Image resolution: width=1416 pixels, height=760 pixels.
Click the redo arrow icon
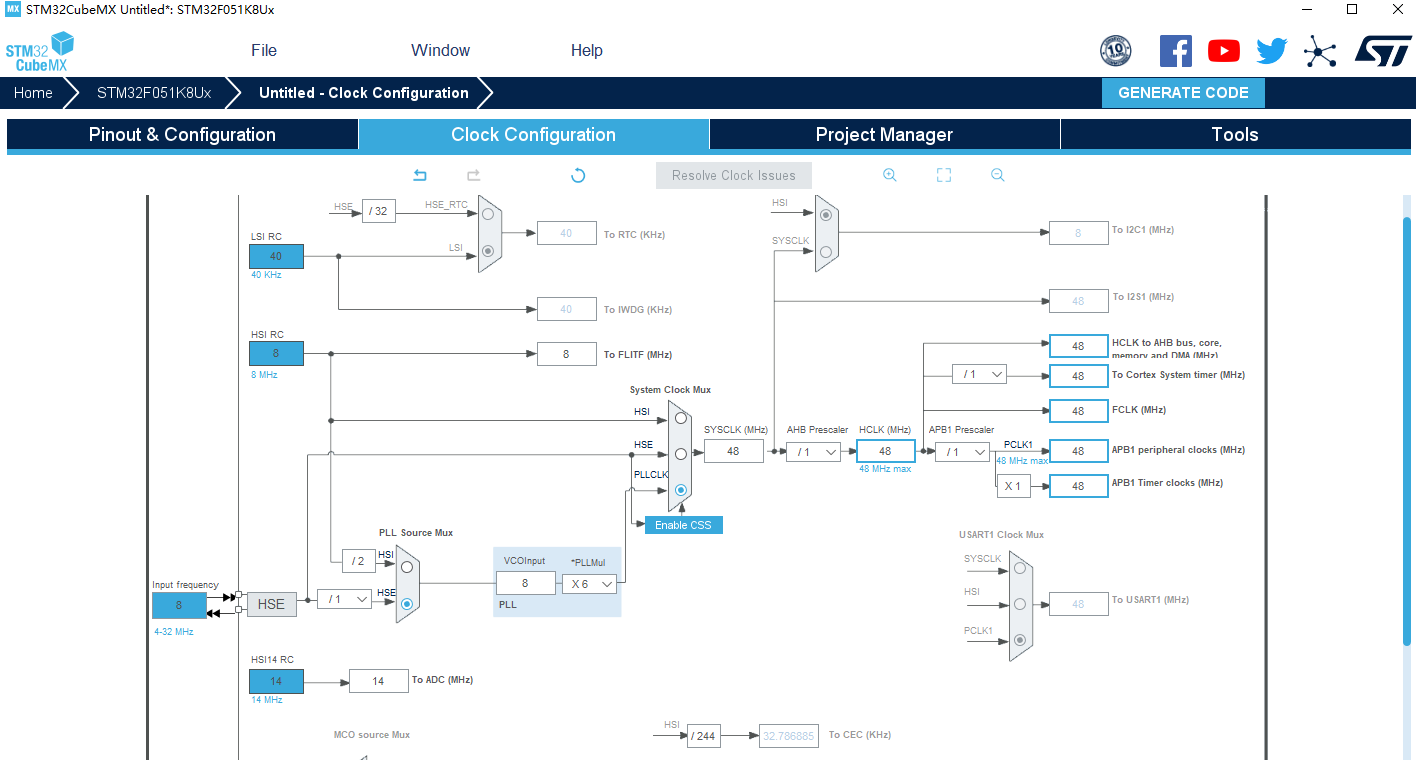pos(474,175)
